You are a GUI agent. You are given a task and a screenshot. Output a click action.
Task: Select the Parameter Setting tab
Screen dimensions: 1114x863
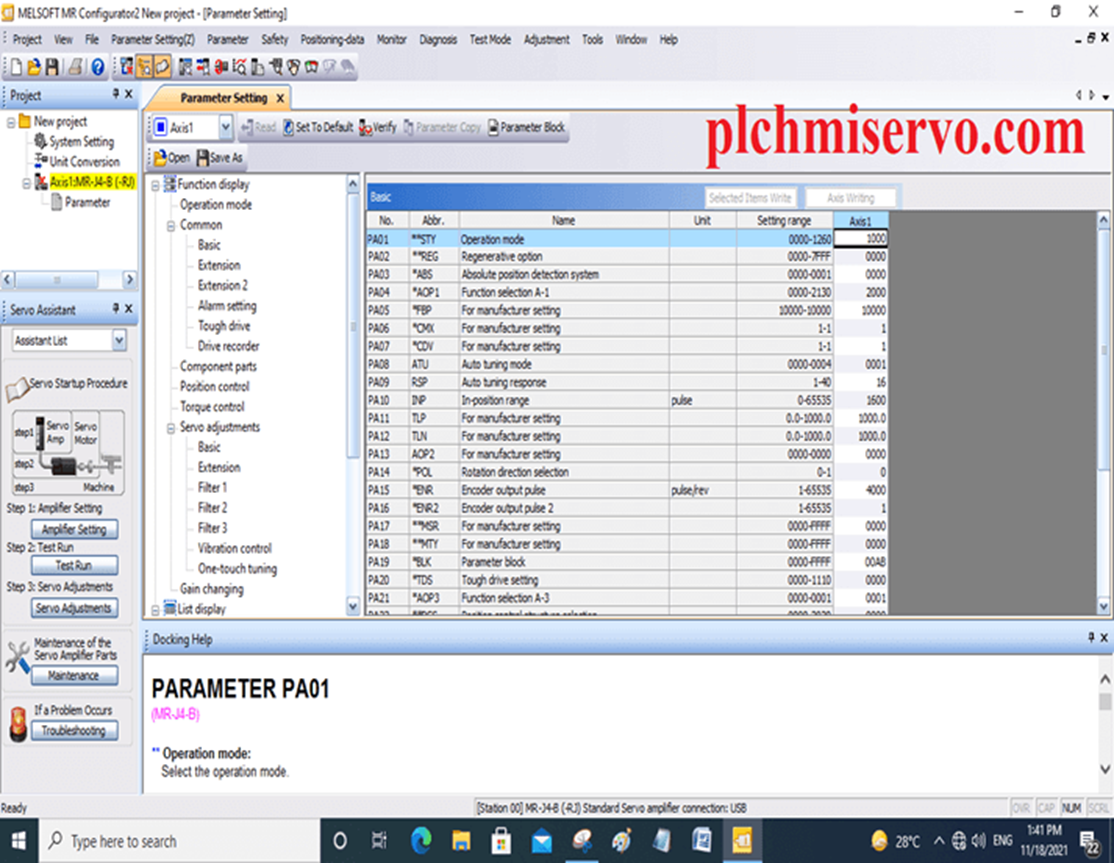223,98
